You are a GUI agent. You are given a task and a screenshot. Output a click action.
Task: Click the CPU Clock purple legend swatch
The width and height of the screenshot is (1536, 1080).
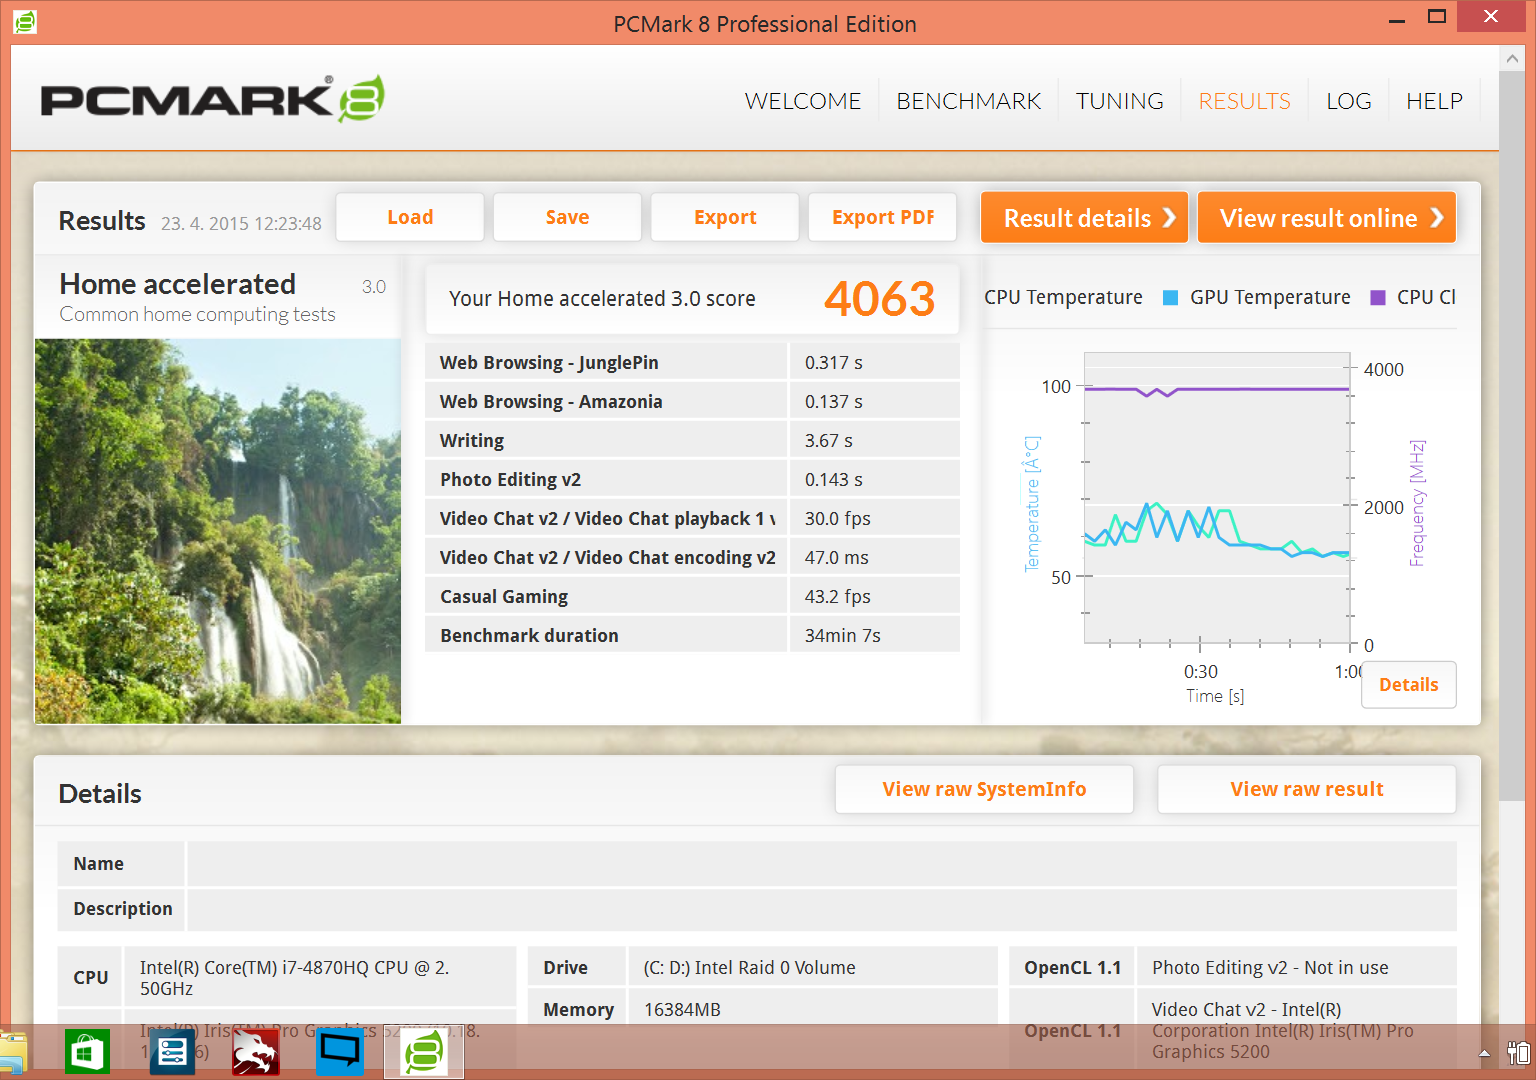(x=1378, y=297)
